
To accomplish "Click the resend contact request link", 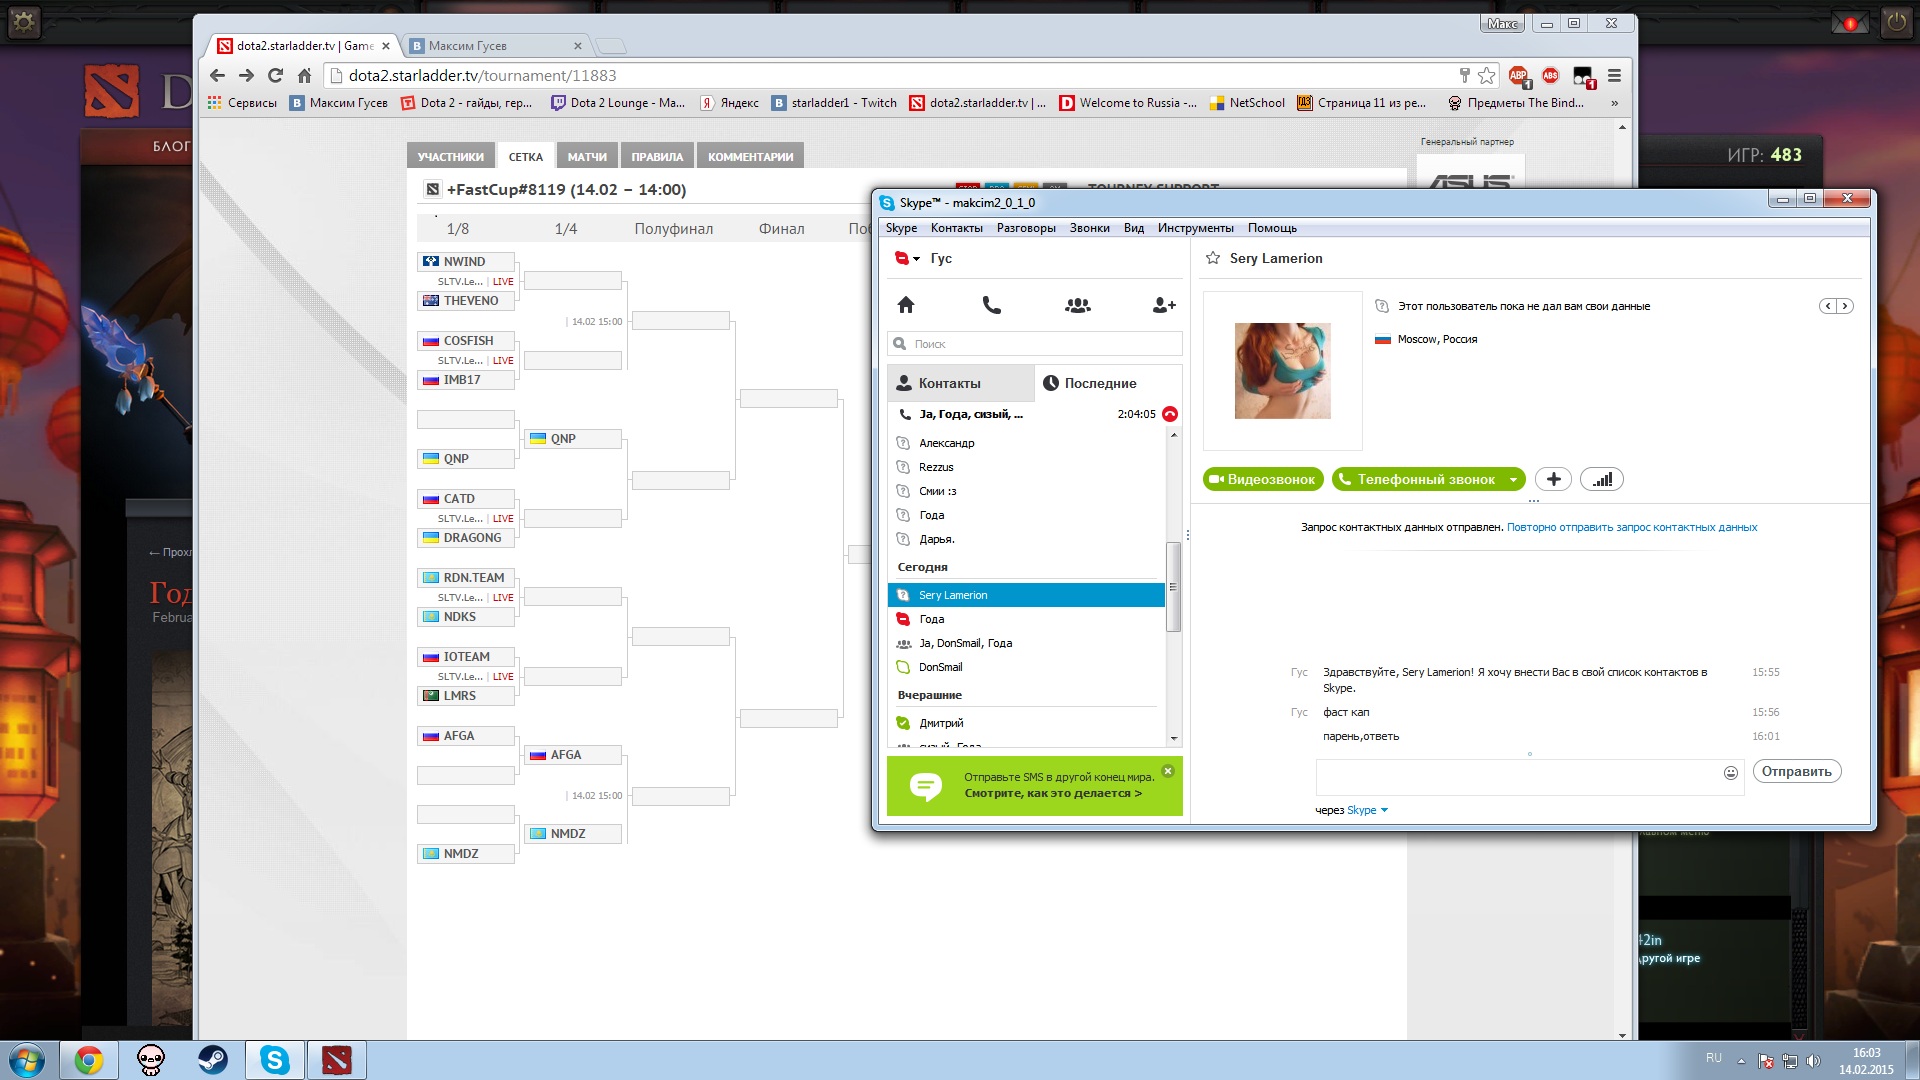I will [1631, 527].
